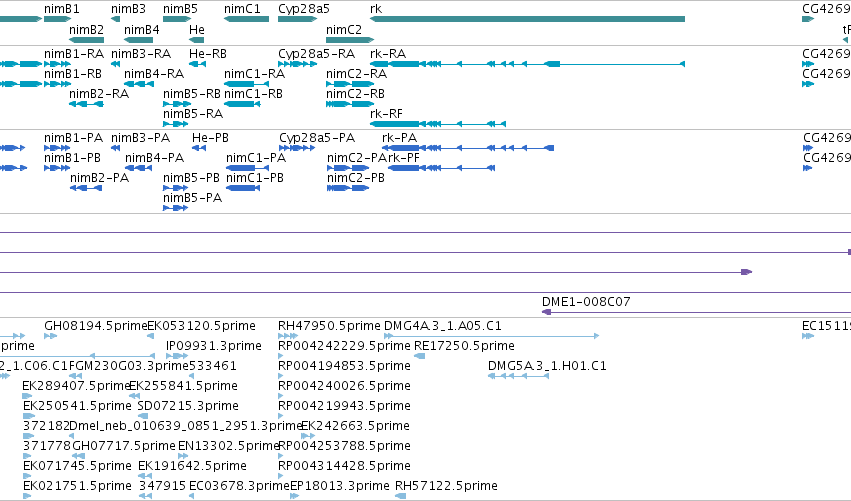Image resolution: width=851 pixels, height=501 pixels.
Task: Click the He-RB transcript label
Action: tap(208, 54)
